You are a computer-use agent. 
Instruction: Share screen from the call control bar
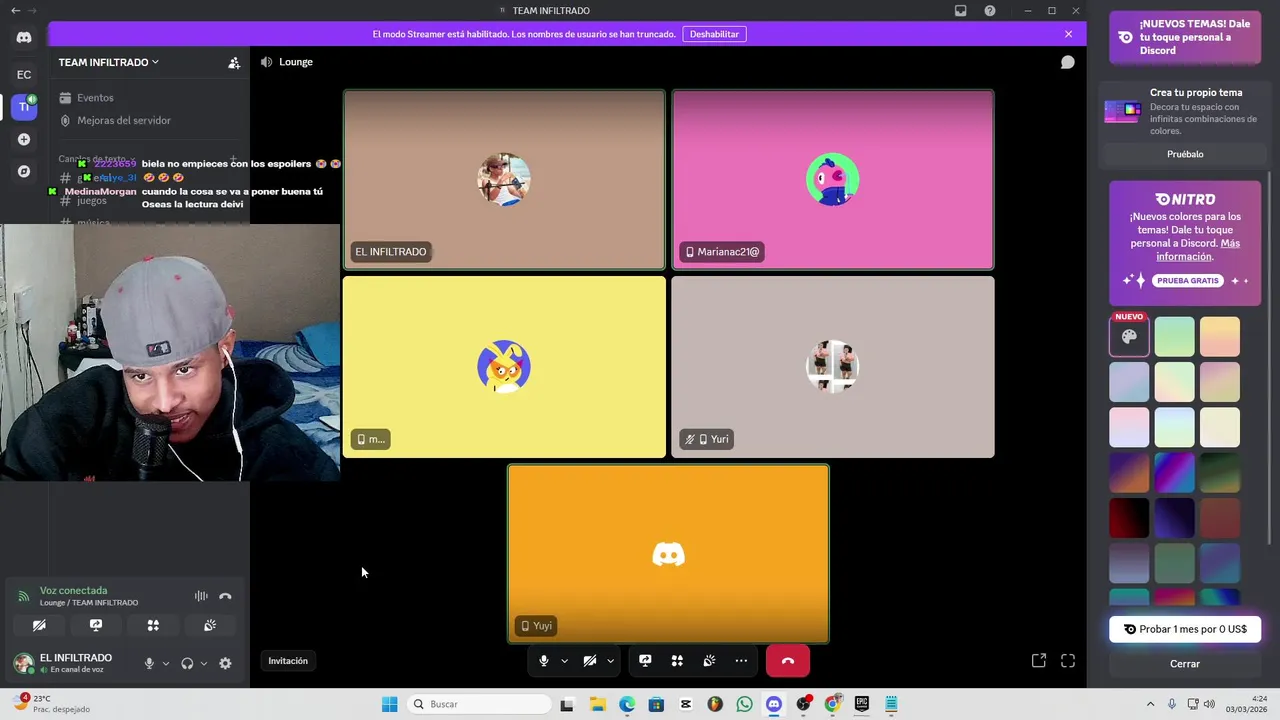pos(645,661)
